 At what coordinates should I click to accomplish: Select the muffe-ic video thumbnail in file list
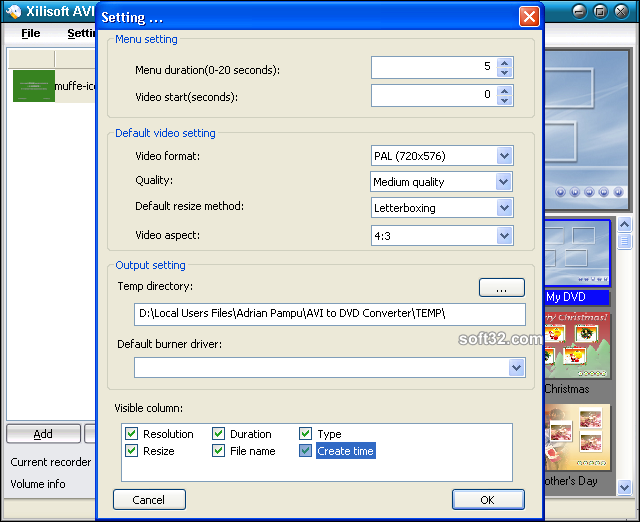click(x=34, y=86)
